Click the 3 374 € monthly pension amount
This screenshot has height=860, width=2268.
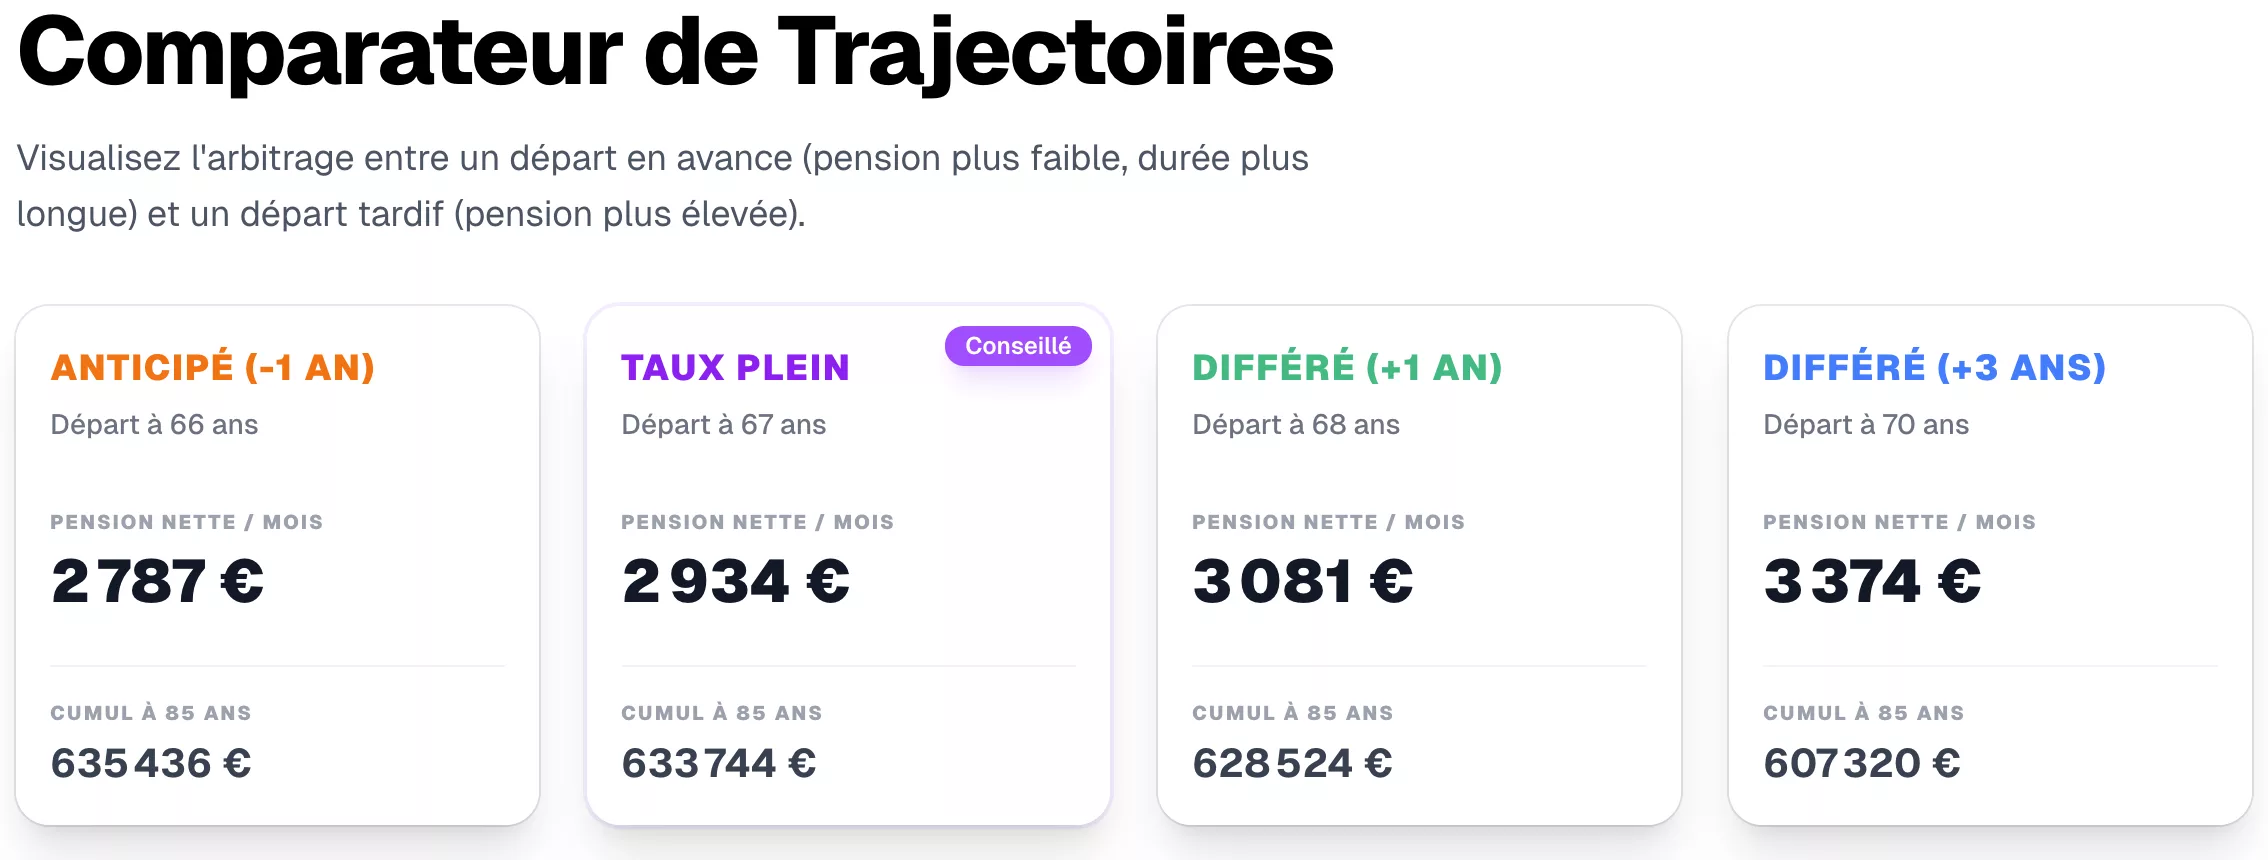click(x=1871, y=581)
